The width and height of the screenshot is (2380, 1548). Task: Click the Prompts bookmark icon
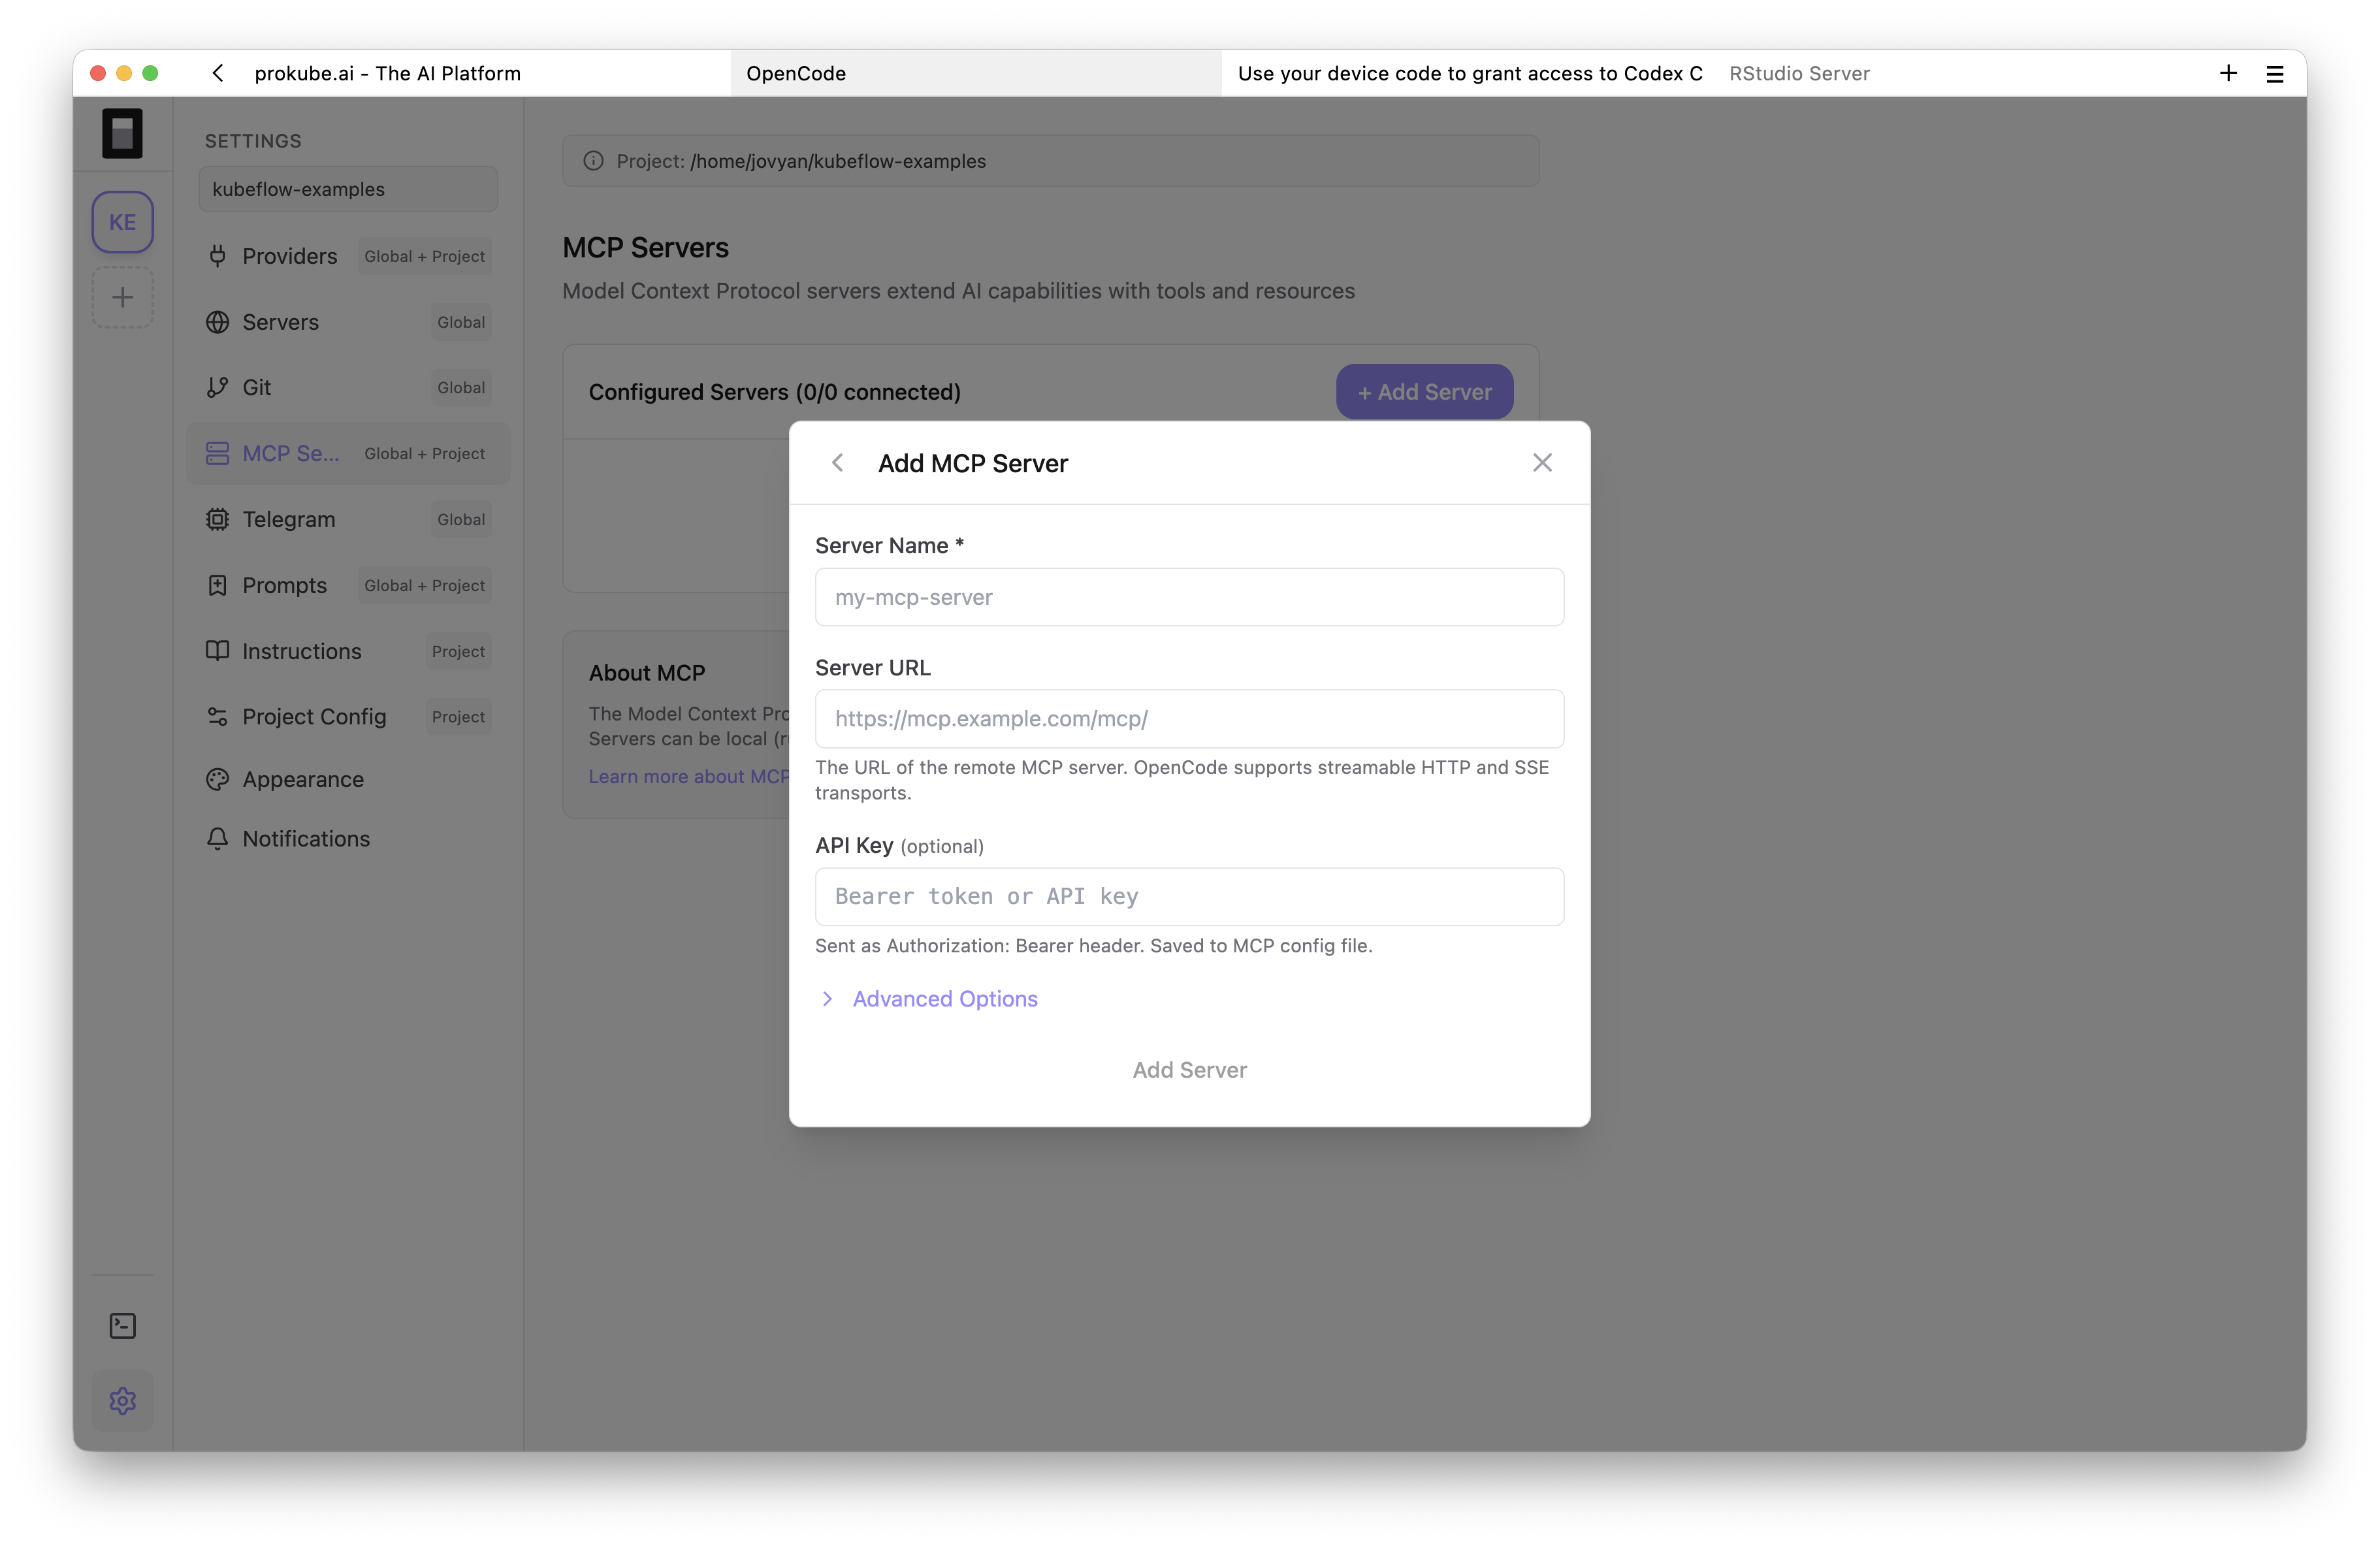tap(217, 585)
